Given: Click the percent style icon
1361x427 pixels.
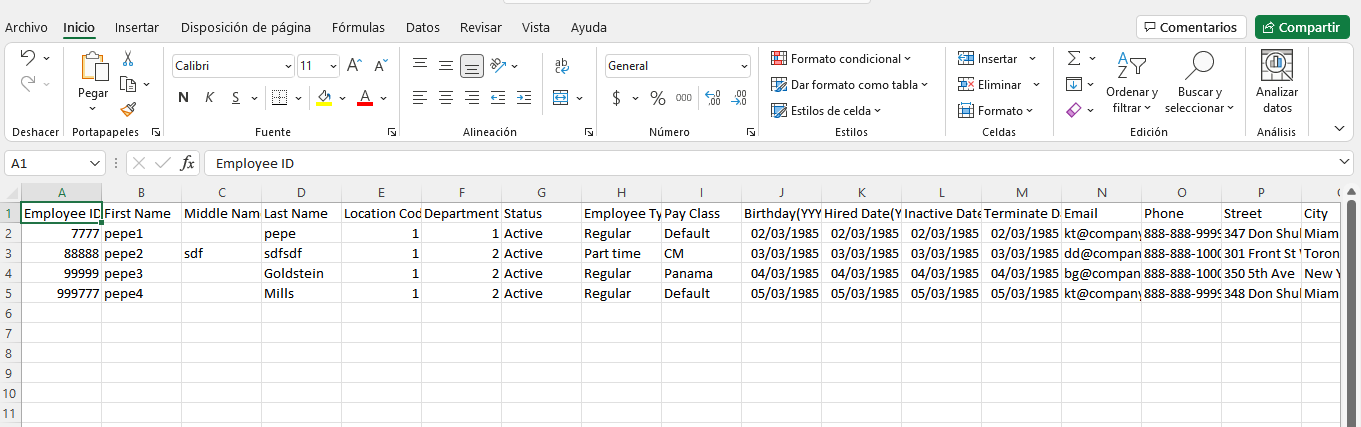Looking at the screenshot, I should (657, 98).
